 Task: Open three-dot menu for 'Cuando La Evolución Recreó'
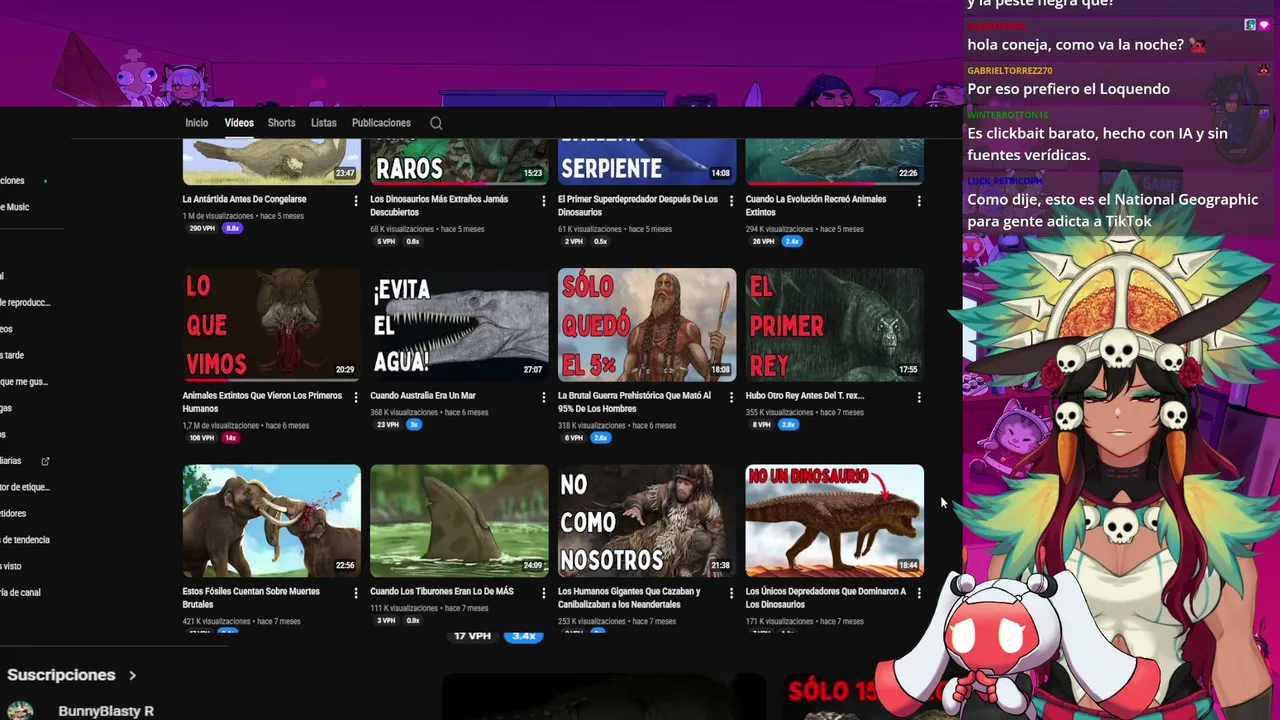(919, 201)
